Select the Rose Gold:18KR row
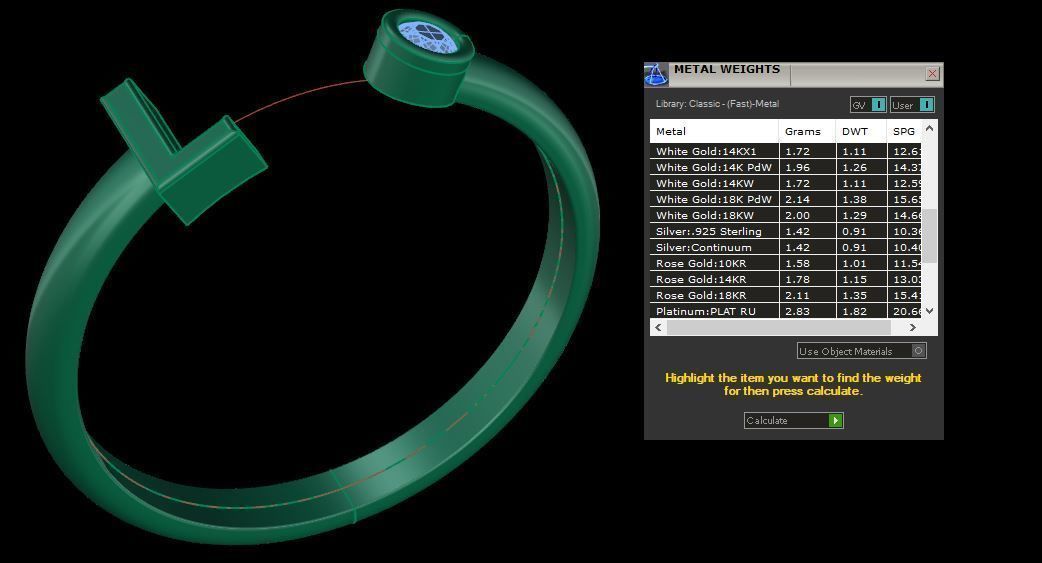This screenshot has height=563, width=1042. pos(785,294)
